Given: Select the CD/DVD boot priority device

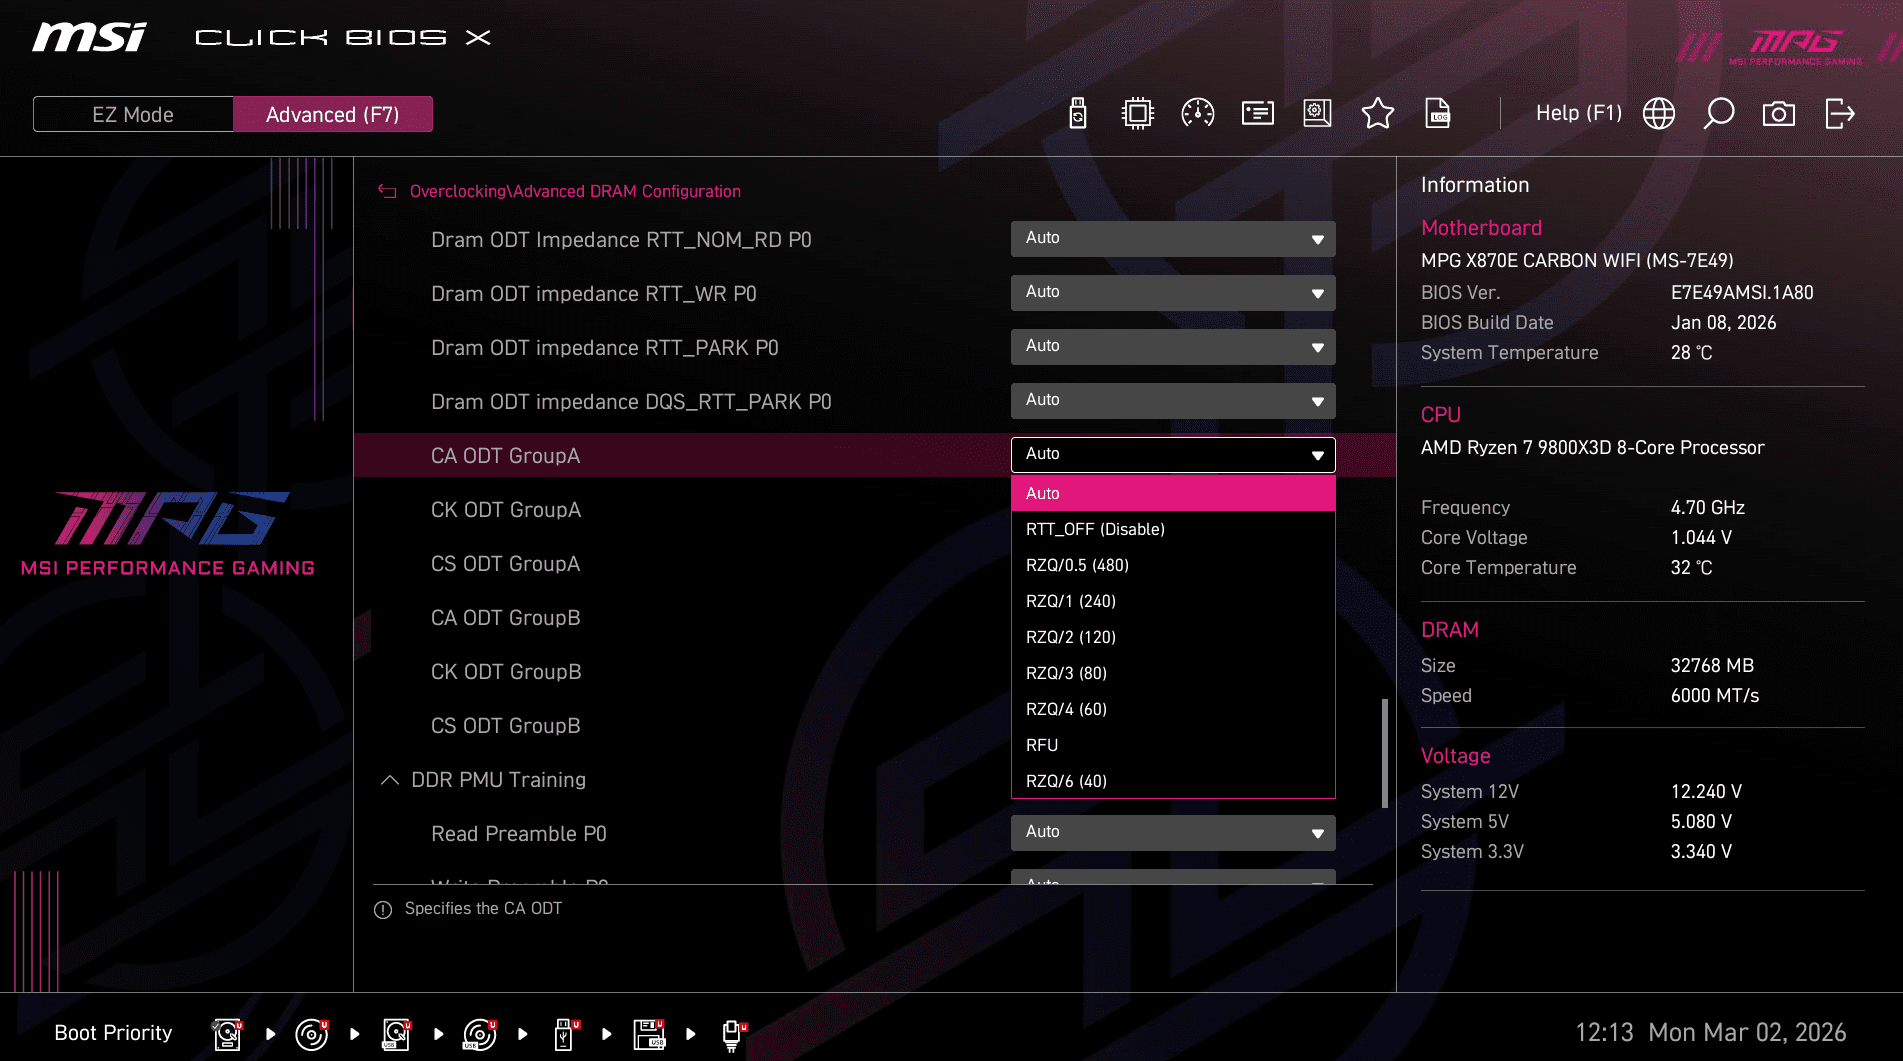Looking at the screenshot, I should [x=312, y=1034].
